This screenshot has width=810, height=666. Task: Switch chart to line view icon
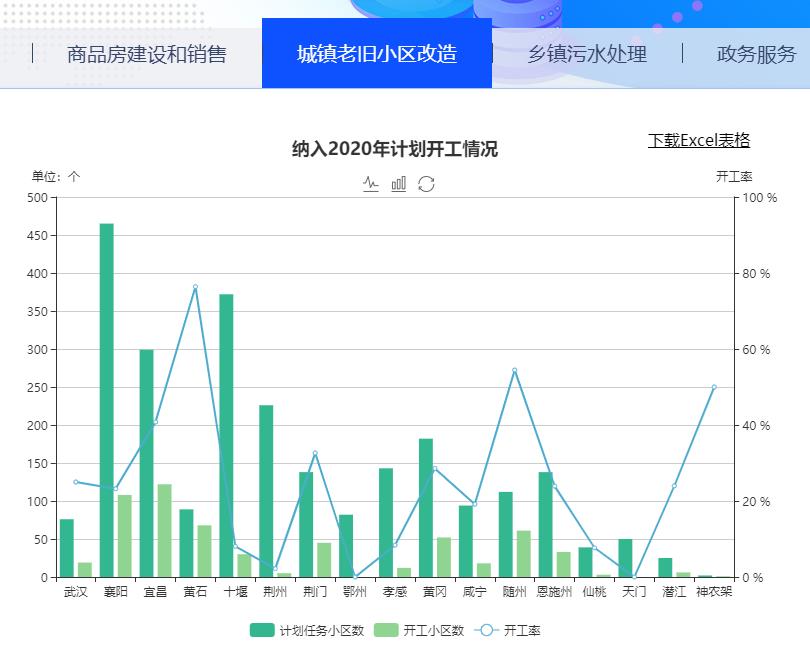point(371,183)
